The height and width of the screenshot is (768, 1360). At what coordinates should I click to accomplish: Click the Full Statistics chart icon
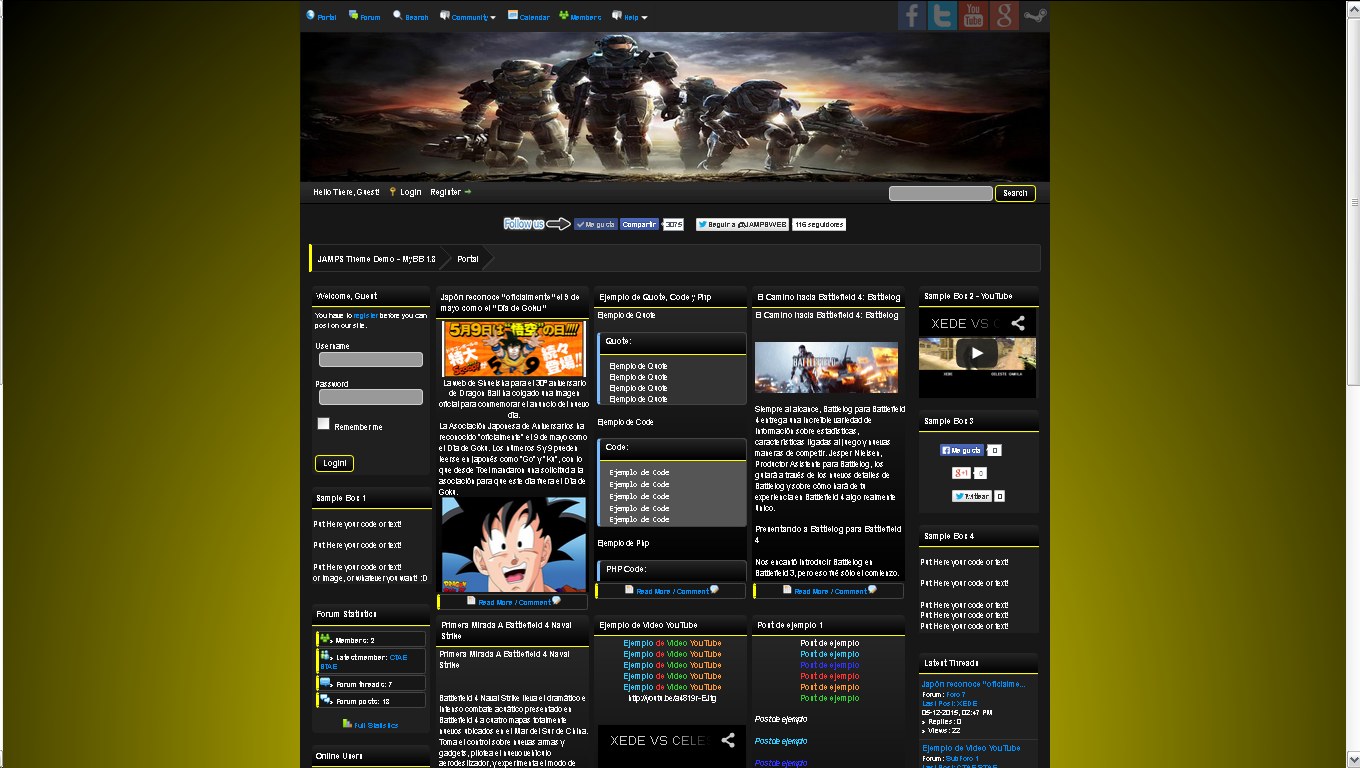347,723
